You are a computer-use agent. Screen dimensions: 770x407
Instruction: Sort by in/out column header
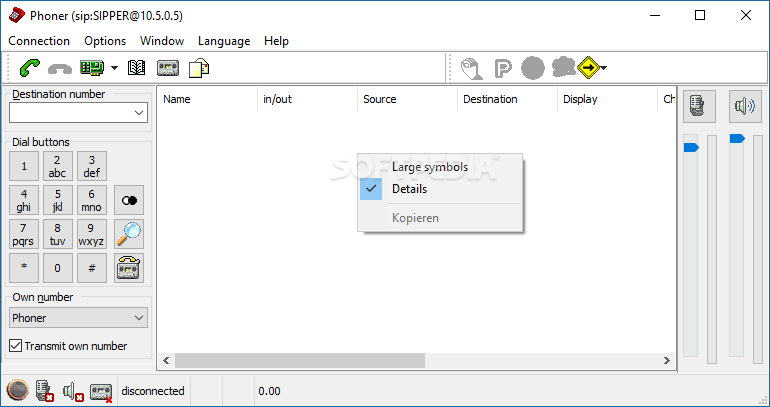point(307,99)
